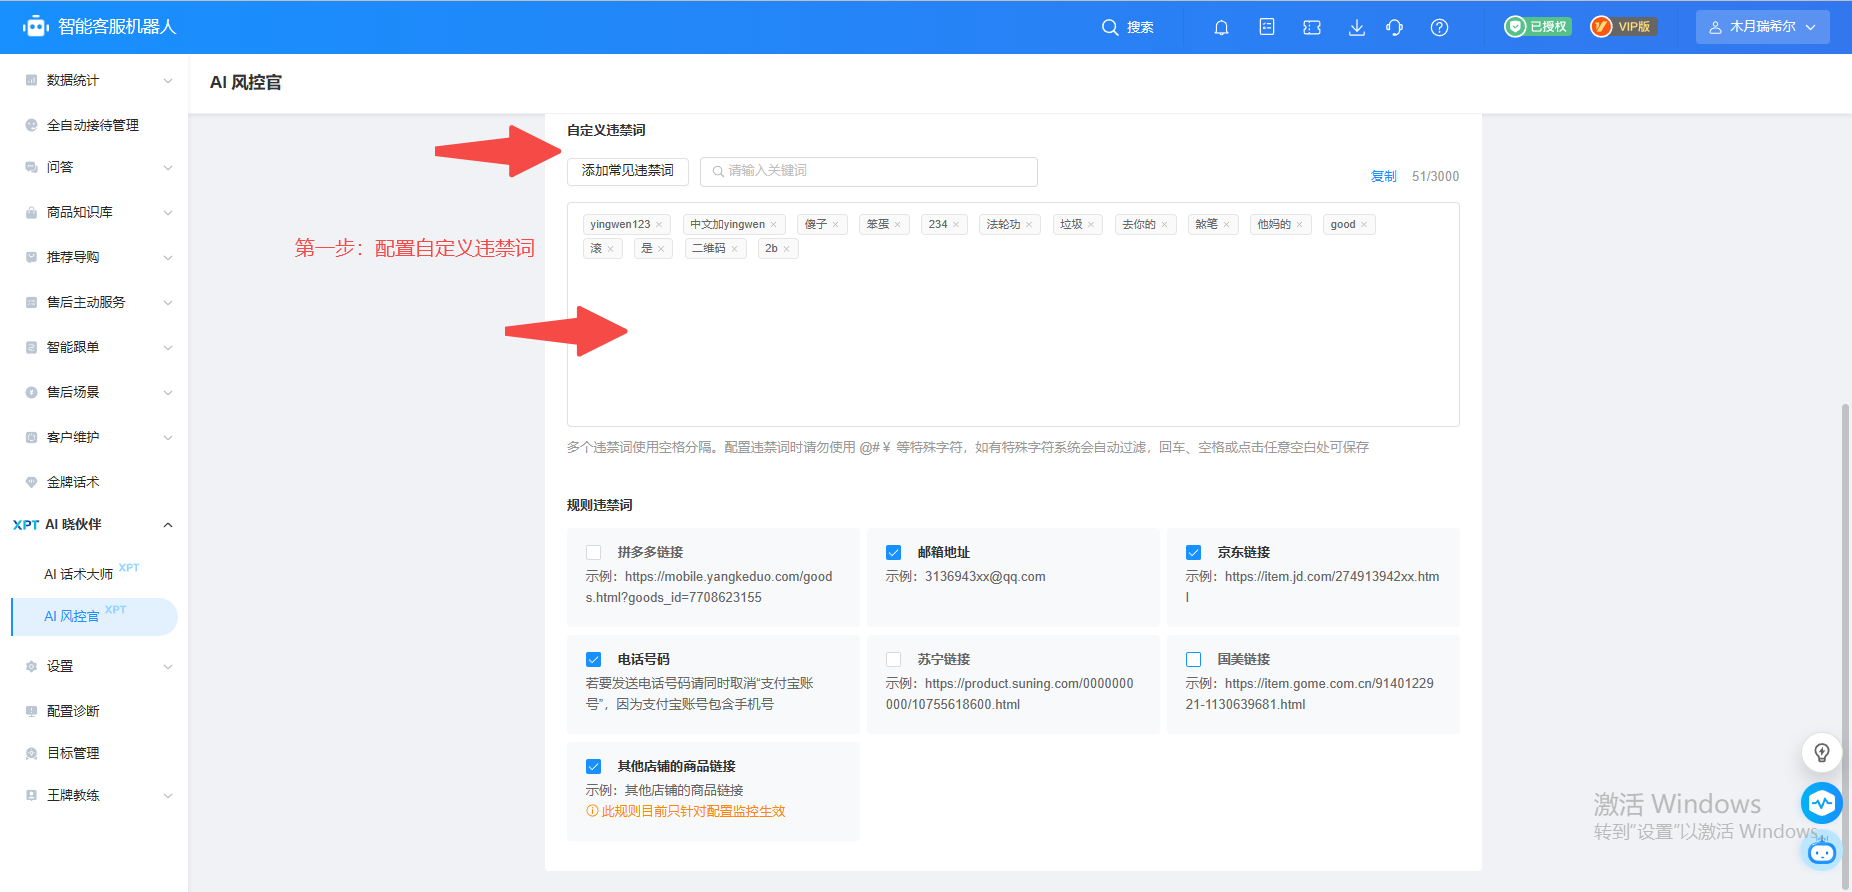Viewport: 1852px width, 892px height.
Task: Remove the 法轮功 tag
Action: (1029, 225)
